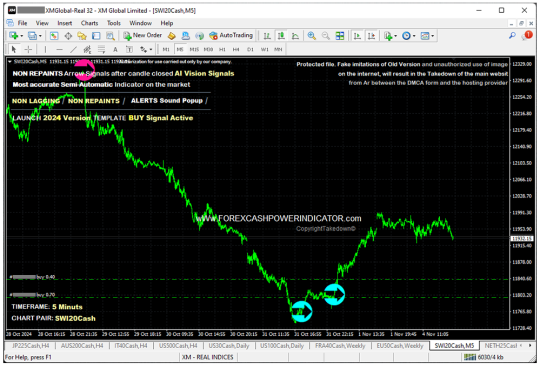
Task: Switch chart to candlesticks mode
Action: coord(281,36)
